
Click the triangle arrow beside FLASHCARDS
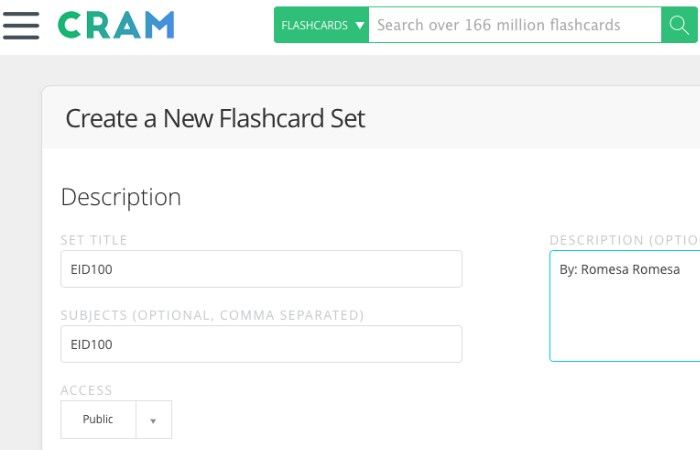(360, 25)
